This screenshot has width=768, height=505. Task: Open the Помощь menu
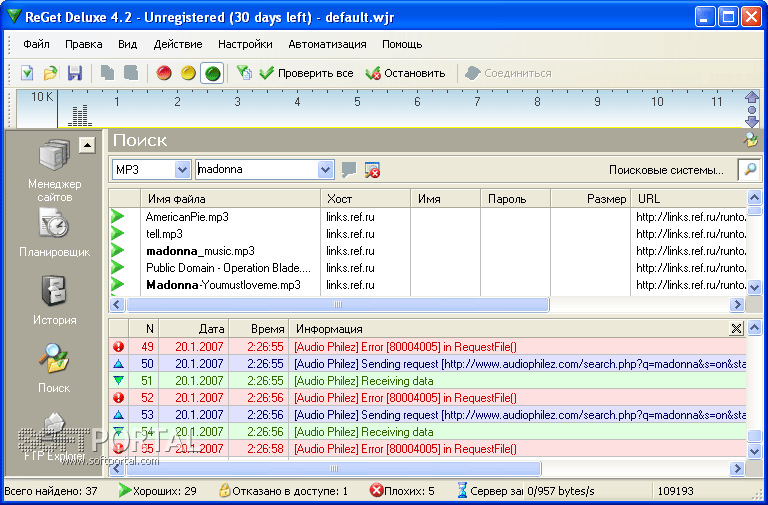pyautogui.click(x=402, y=44)
